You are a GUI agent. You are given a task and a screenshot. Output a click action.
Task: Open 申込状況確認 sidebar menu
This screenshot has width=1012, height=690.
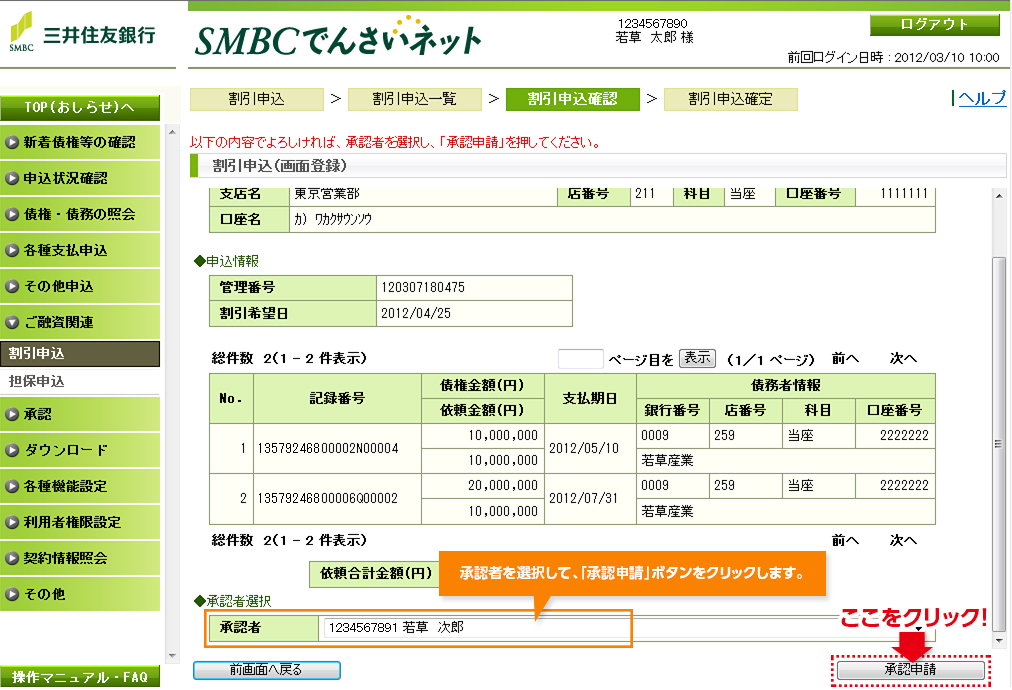click(80, 178)
